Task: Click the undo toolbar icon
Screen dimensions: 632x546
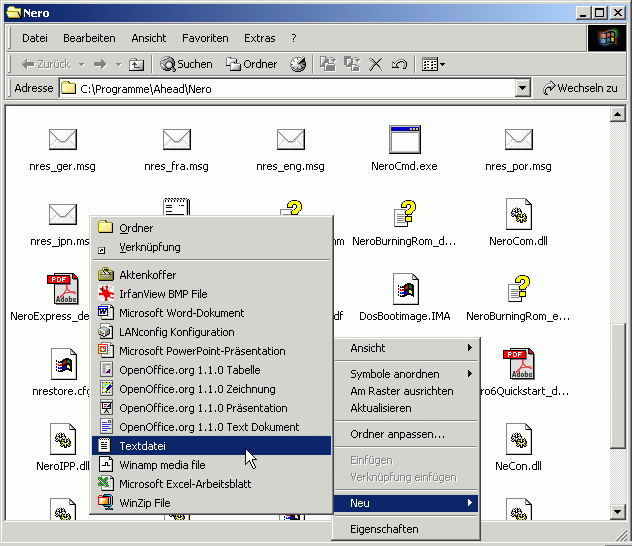Action: (x=399, y=64)
